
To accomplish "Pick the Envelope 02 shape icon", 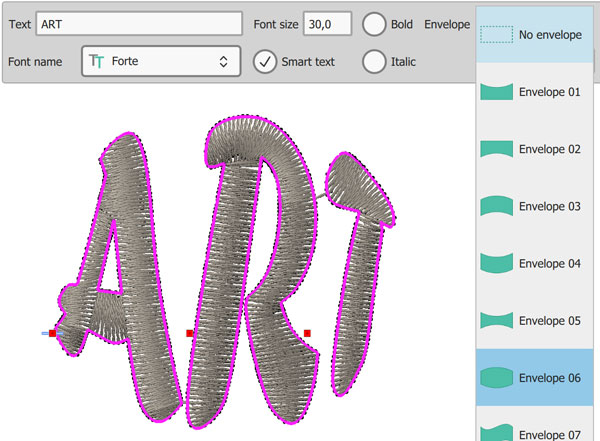I will (x=497, y=149).
